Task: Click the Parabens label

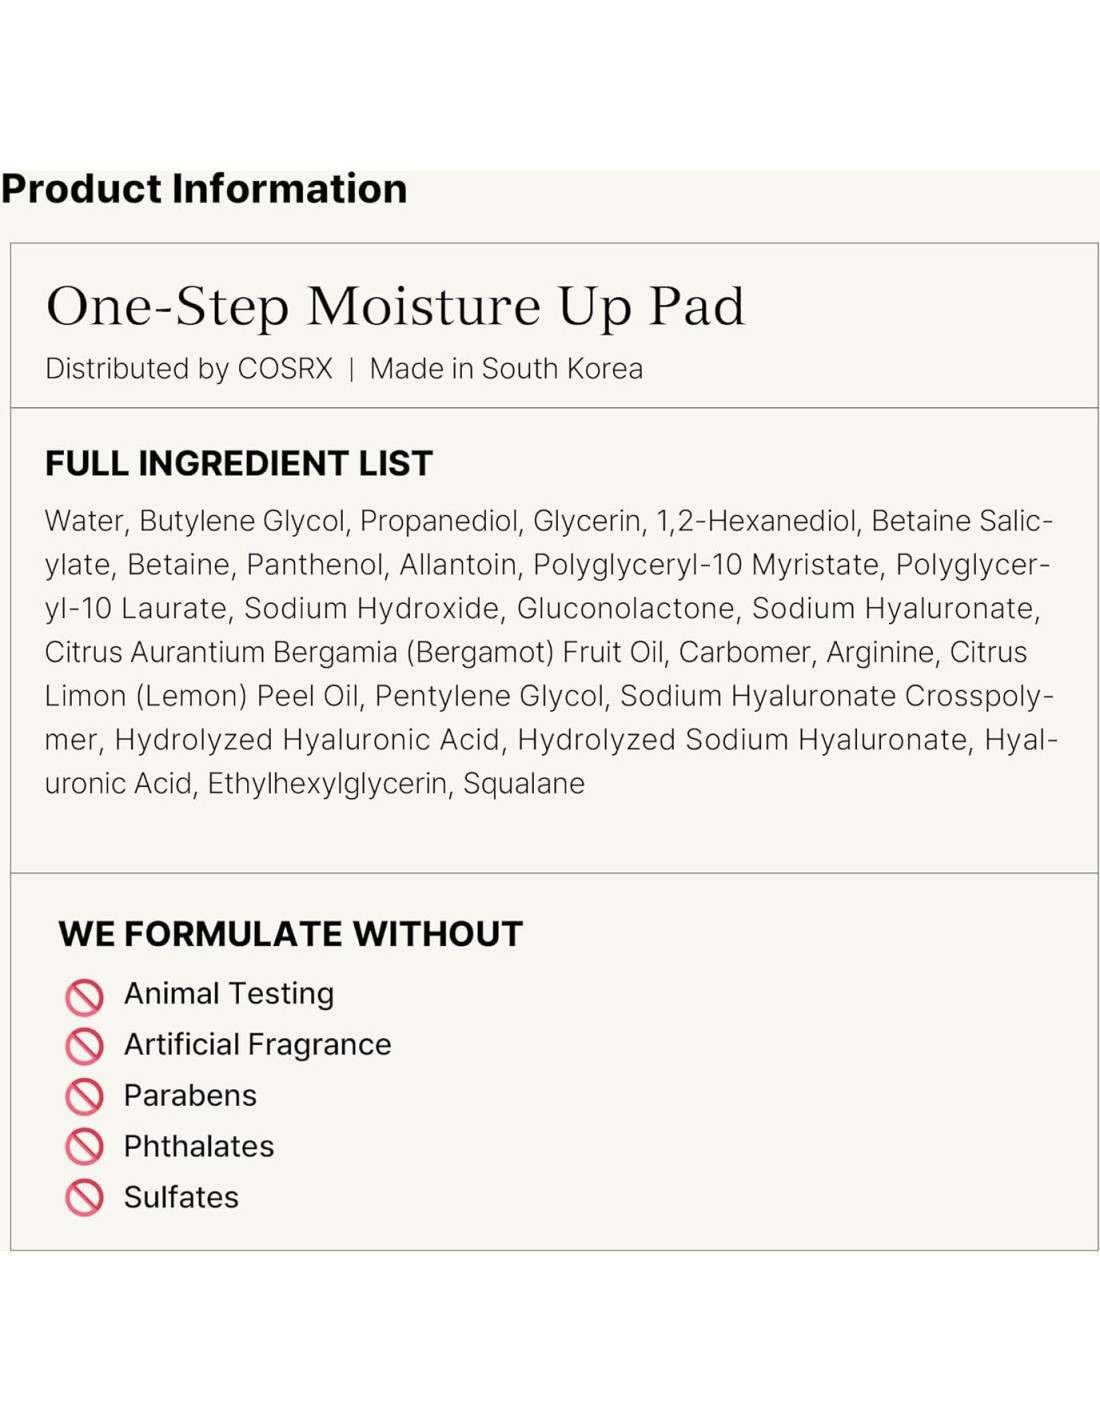Action: pos(190,1096)
